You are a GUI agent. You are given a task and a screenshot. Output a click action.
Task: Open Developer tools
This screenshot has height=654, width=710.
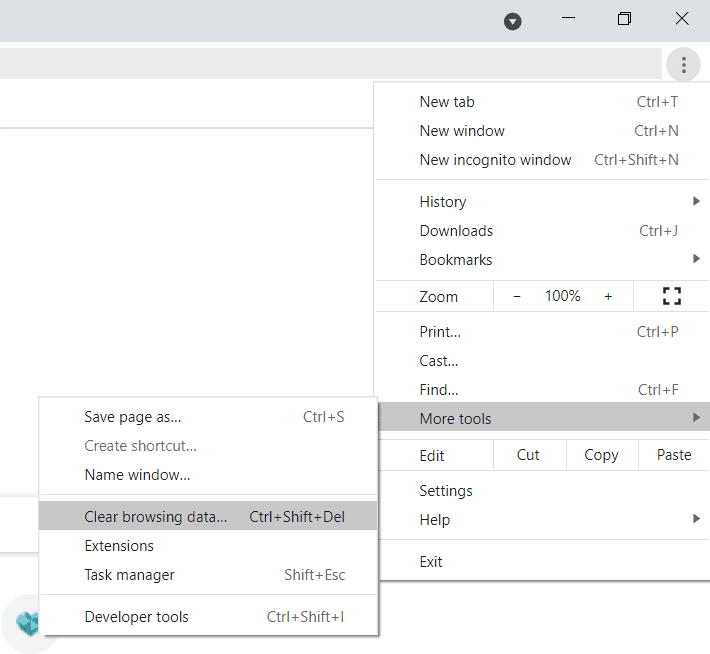pos(208,616)
